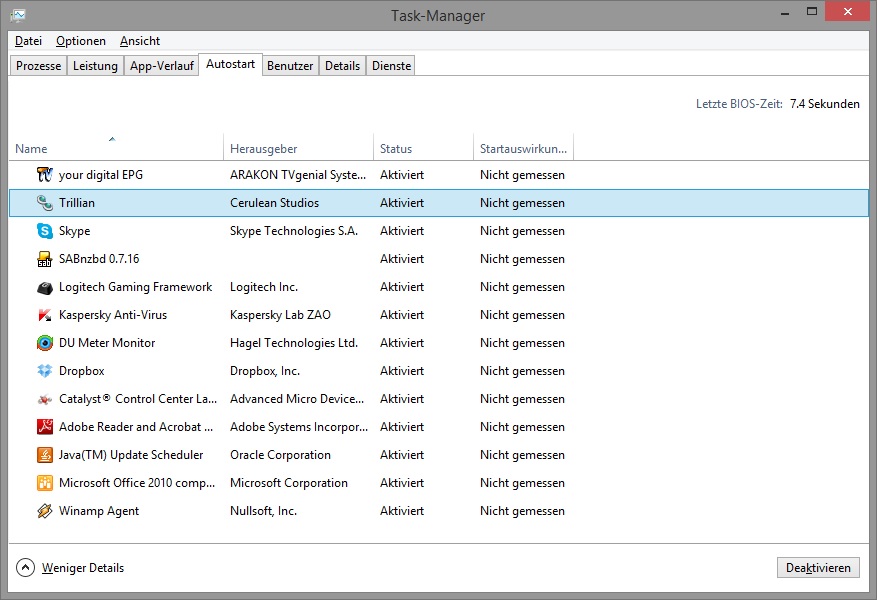Viewport: 877px width, 600px height.
Task: Select the Logitech Gaming Framework entry
Action: click(x=135, y=287)
